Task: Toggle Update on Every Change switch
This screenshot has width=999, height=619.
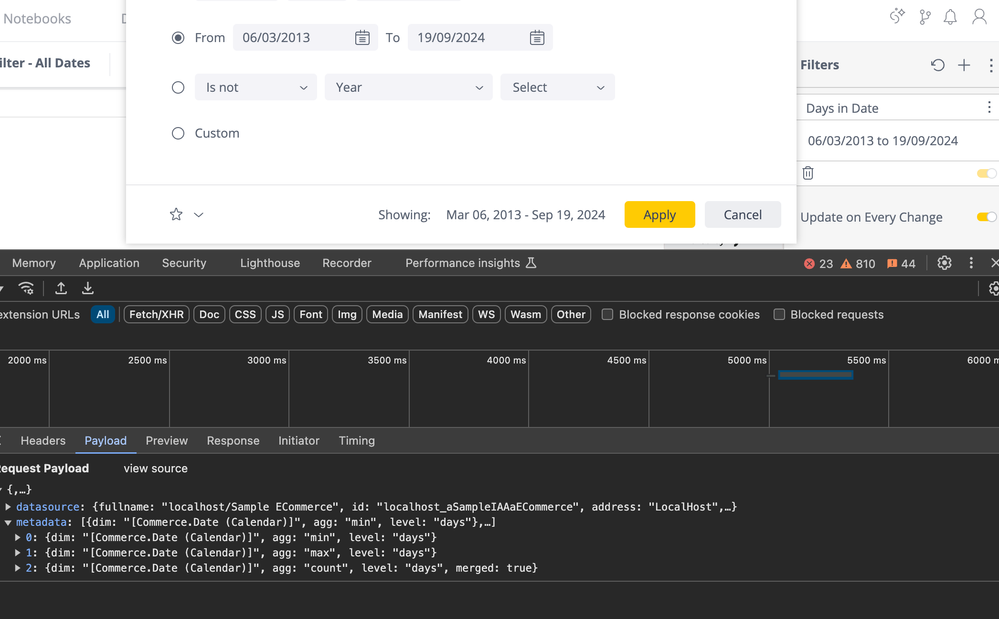Action: click(x=986, y=217)
